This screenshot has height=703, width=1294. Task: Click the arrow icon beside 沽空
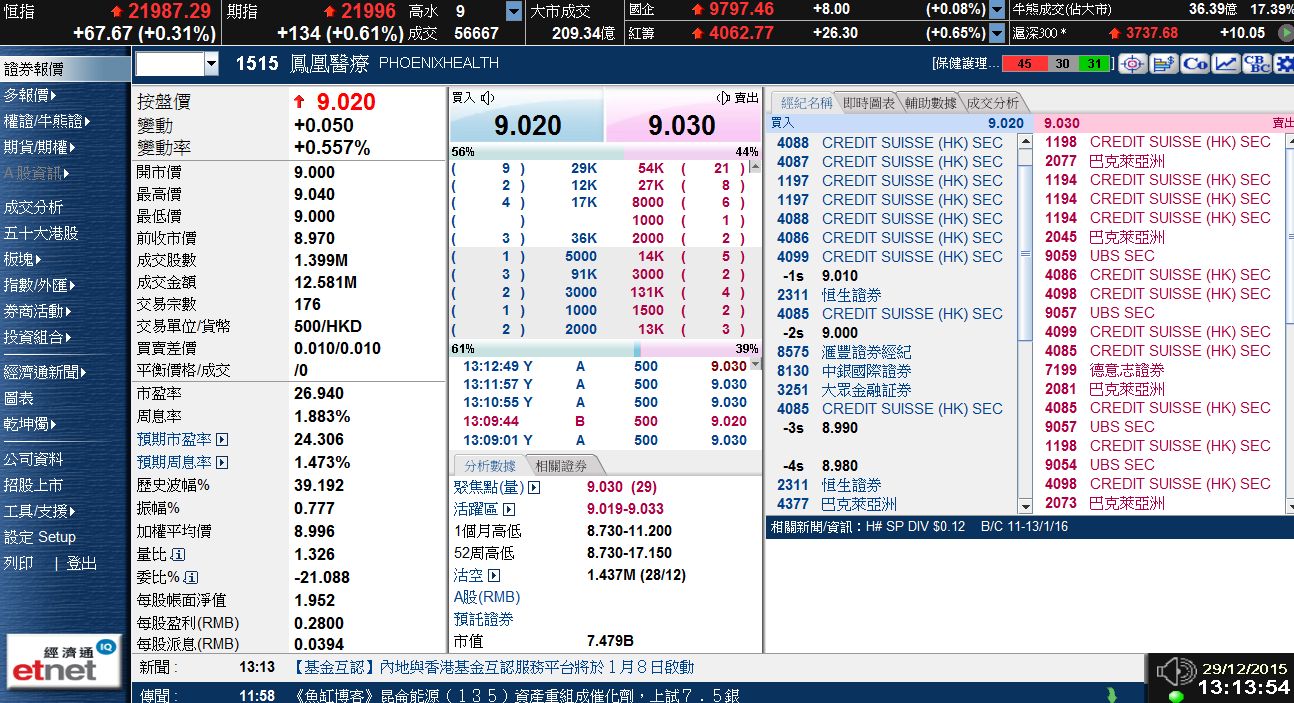tap(493, 576)
